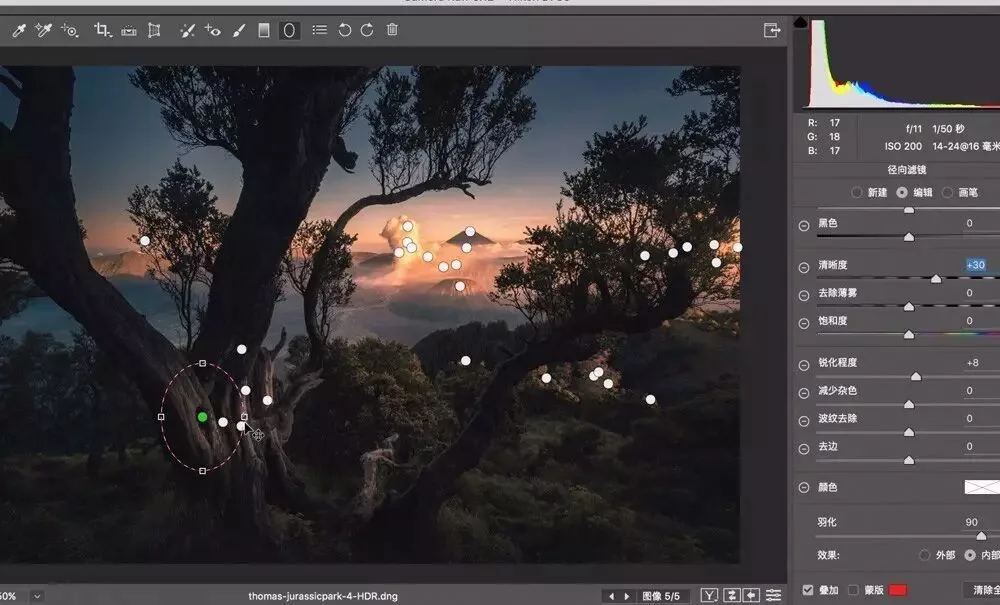The image size is (1000, 605).
Task: Cycle before/after views Y icon
Action: (709, 595)
